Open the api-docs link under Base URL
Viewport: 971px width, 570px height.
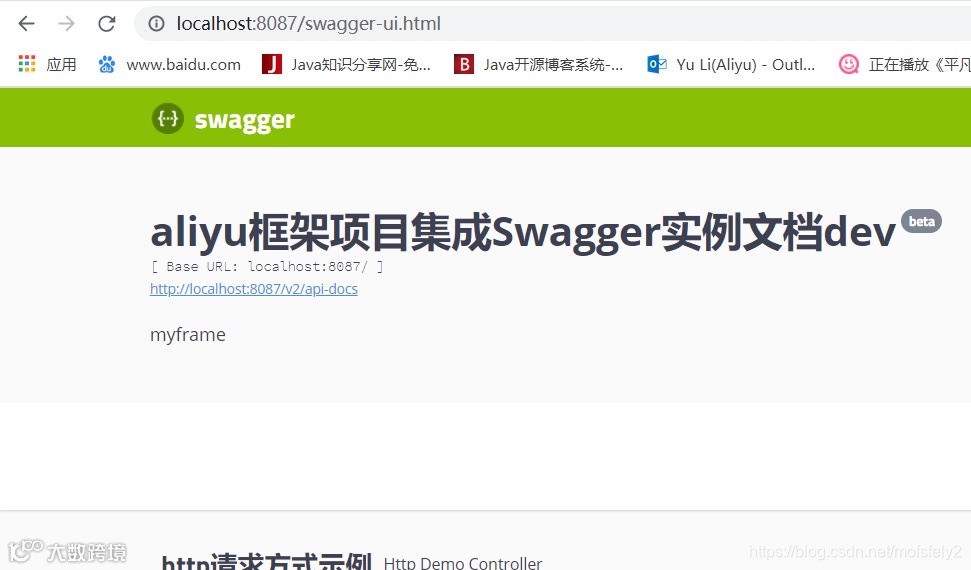pos(254,289)
